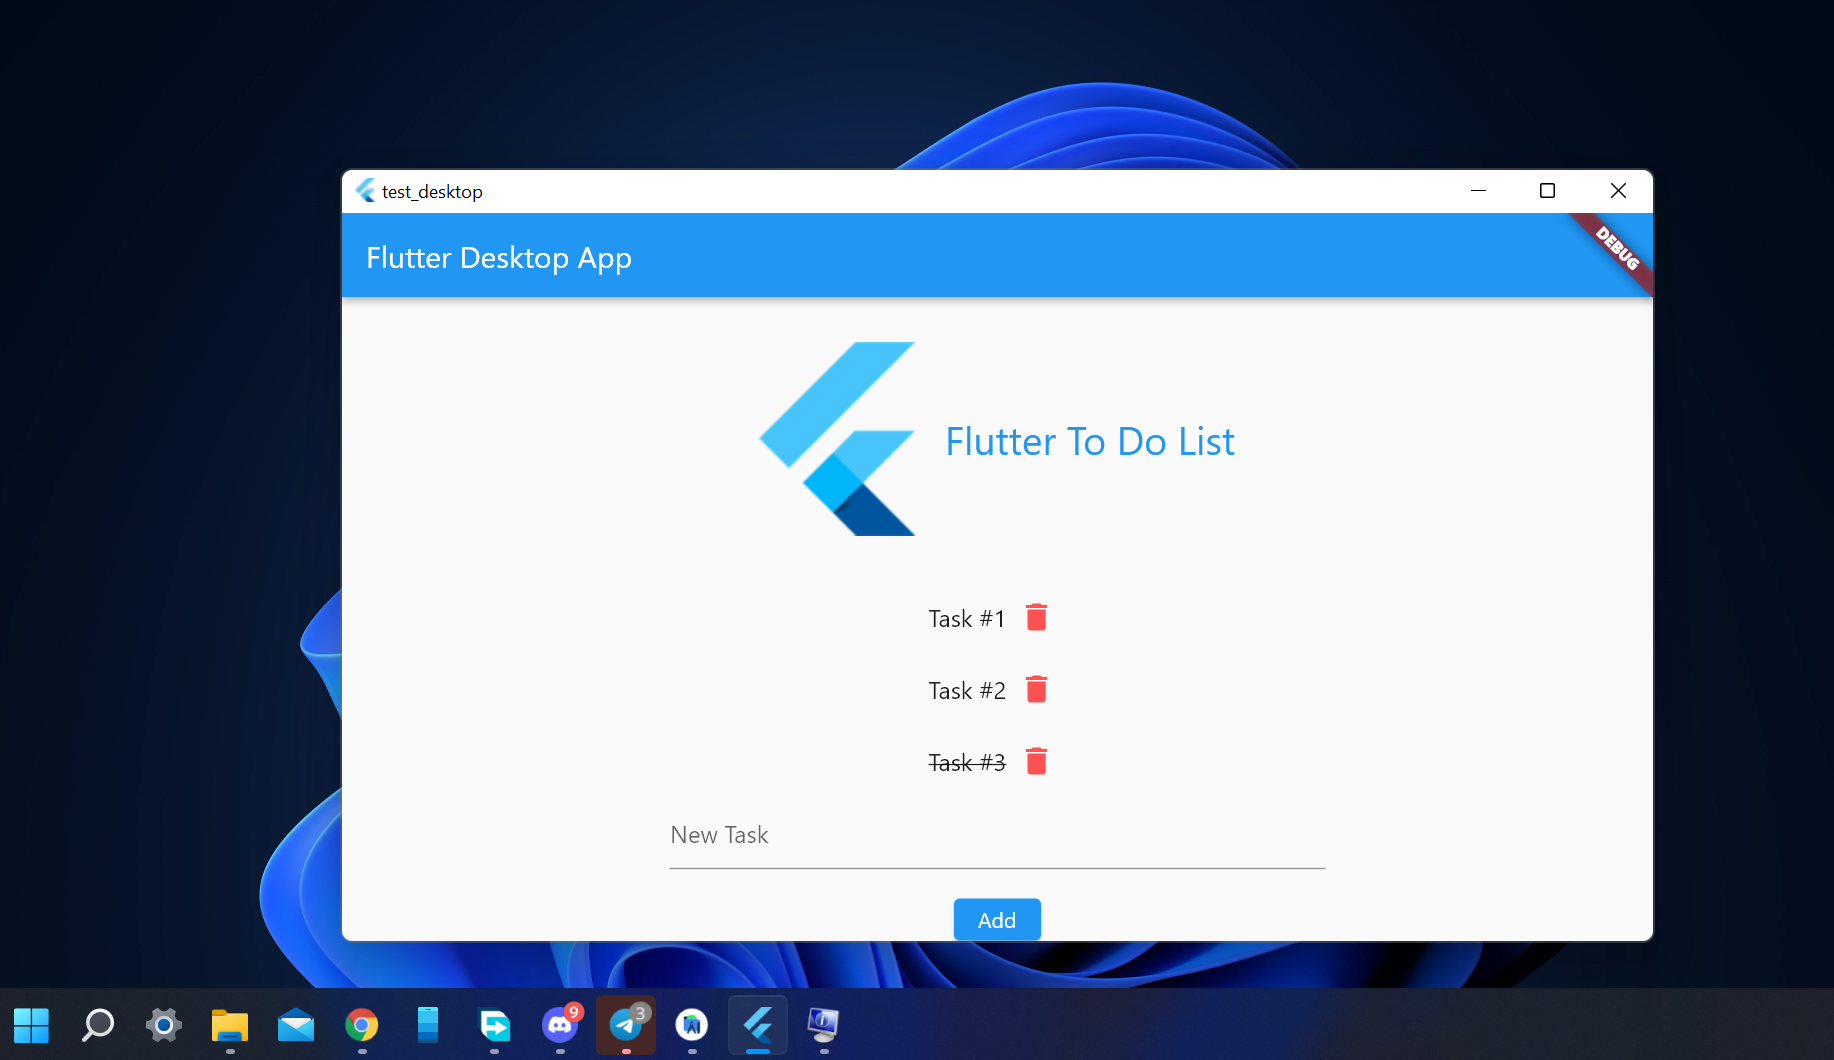Launch Google Chrome from the taskbar
Image resolution: width=1834 pixels, height=1060 pixels.
click(362, 1025)
